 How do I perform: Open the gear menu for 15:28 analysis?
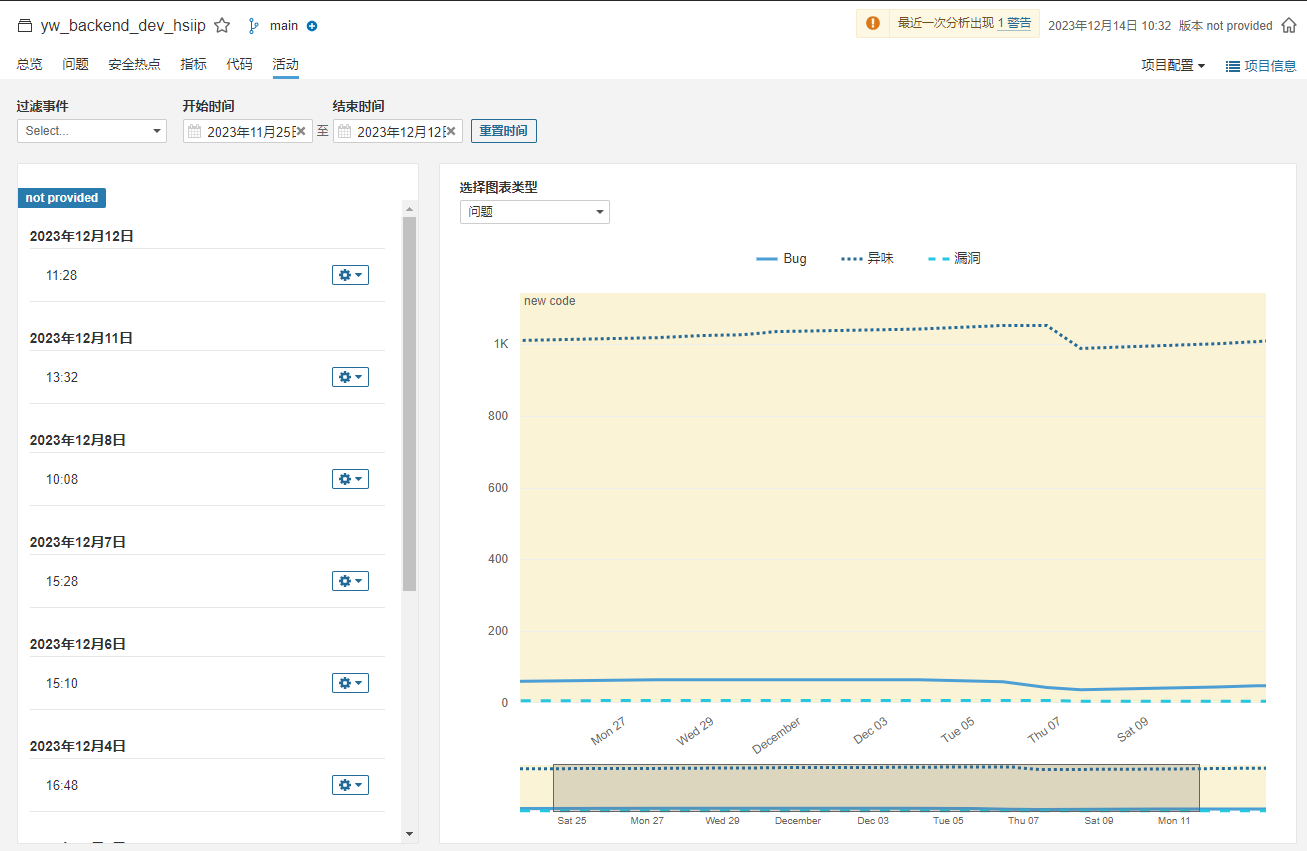point(350,581)
